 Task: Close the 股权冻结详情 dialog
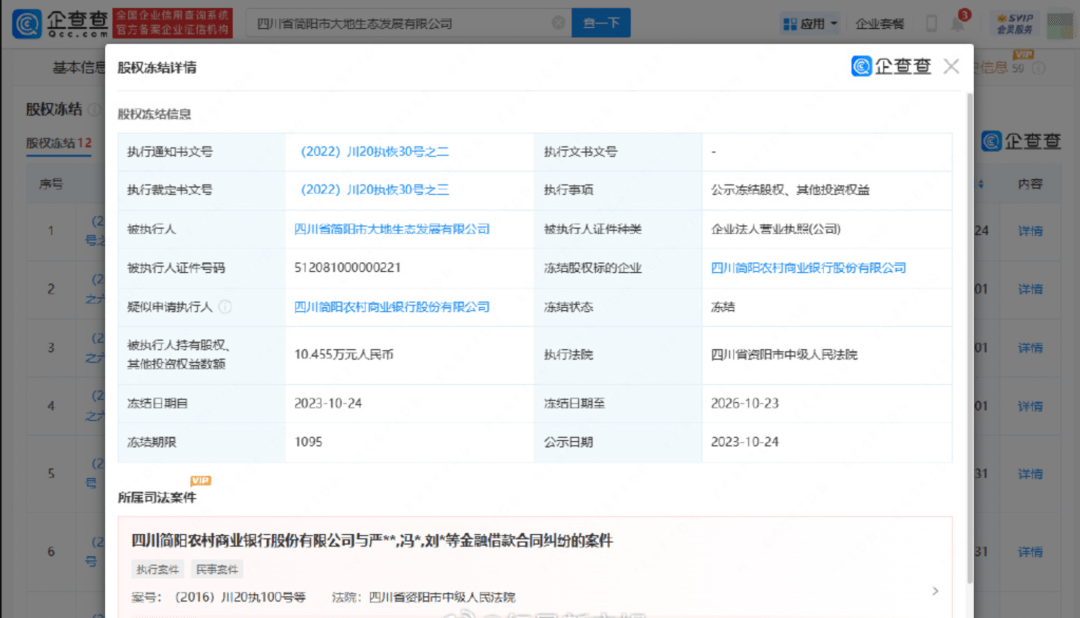(951, 67)
